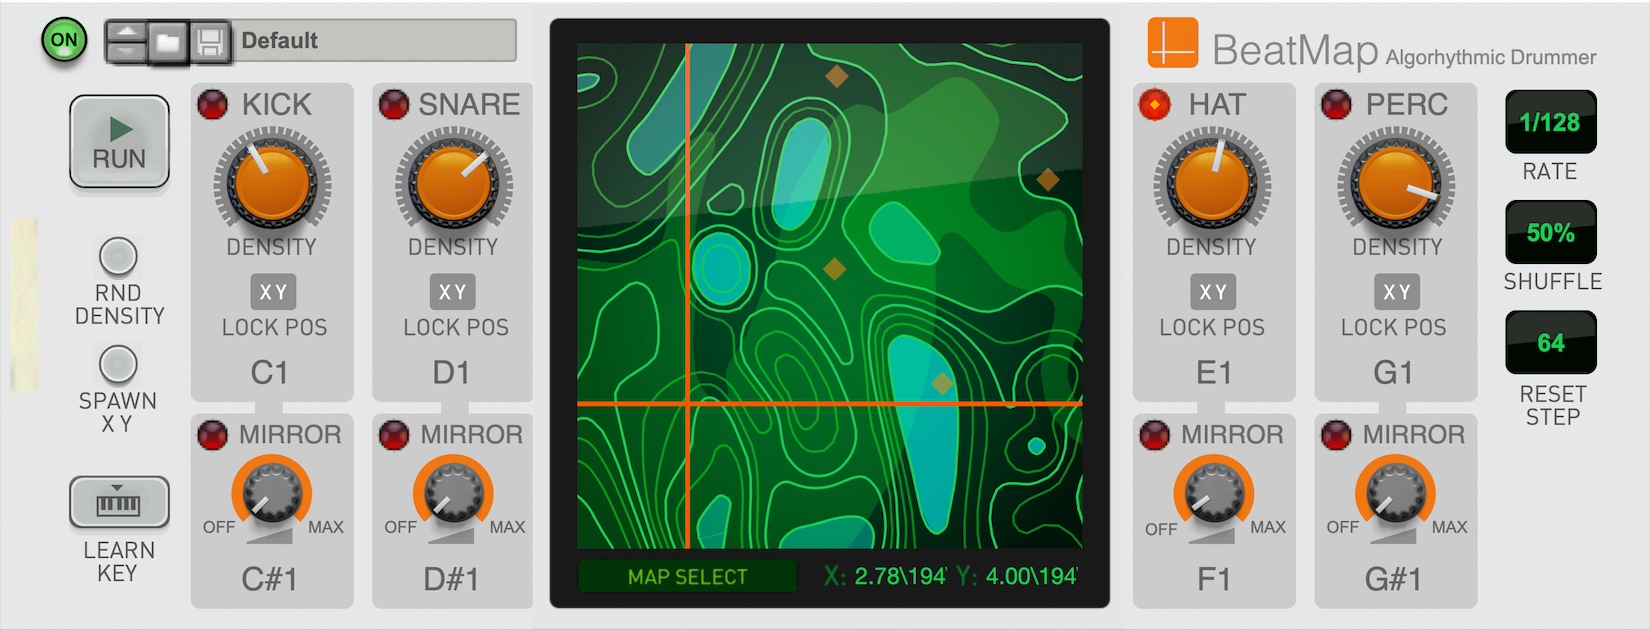Adjust the PERC density knob

(1396, 184)
